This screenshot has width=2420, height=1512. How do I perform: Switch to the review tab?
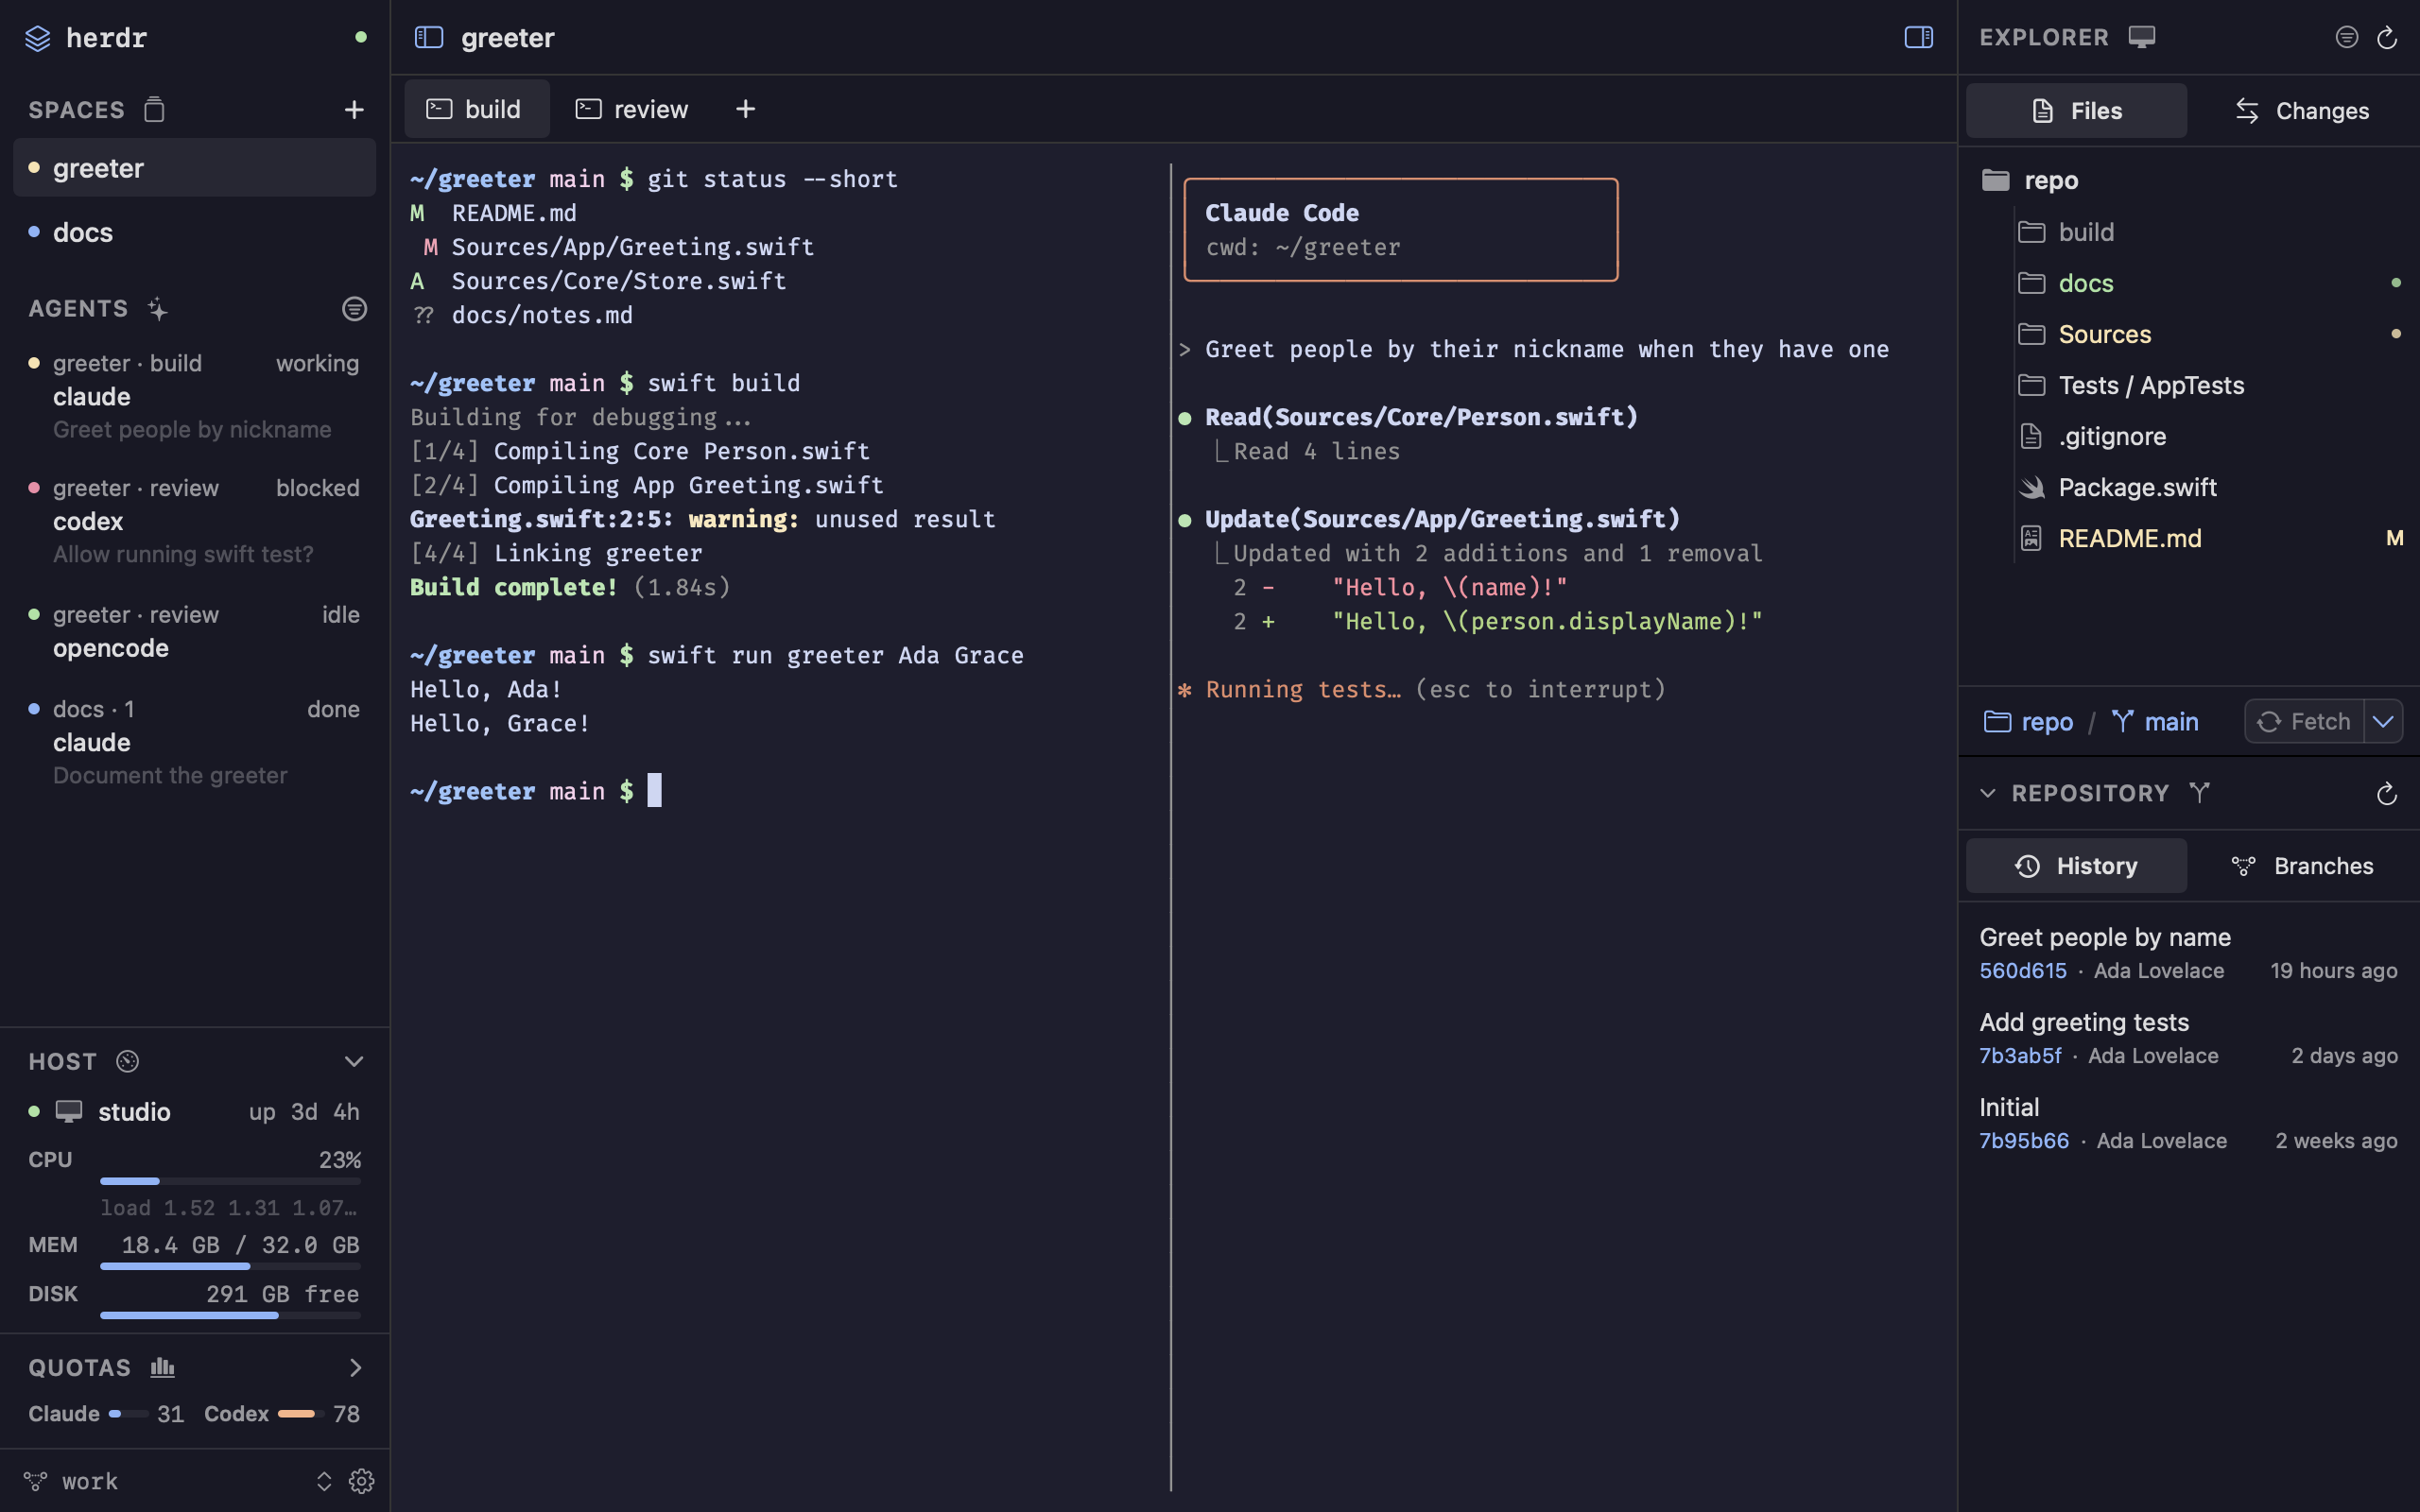tap(632, 109)
